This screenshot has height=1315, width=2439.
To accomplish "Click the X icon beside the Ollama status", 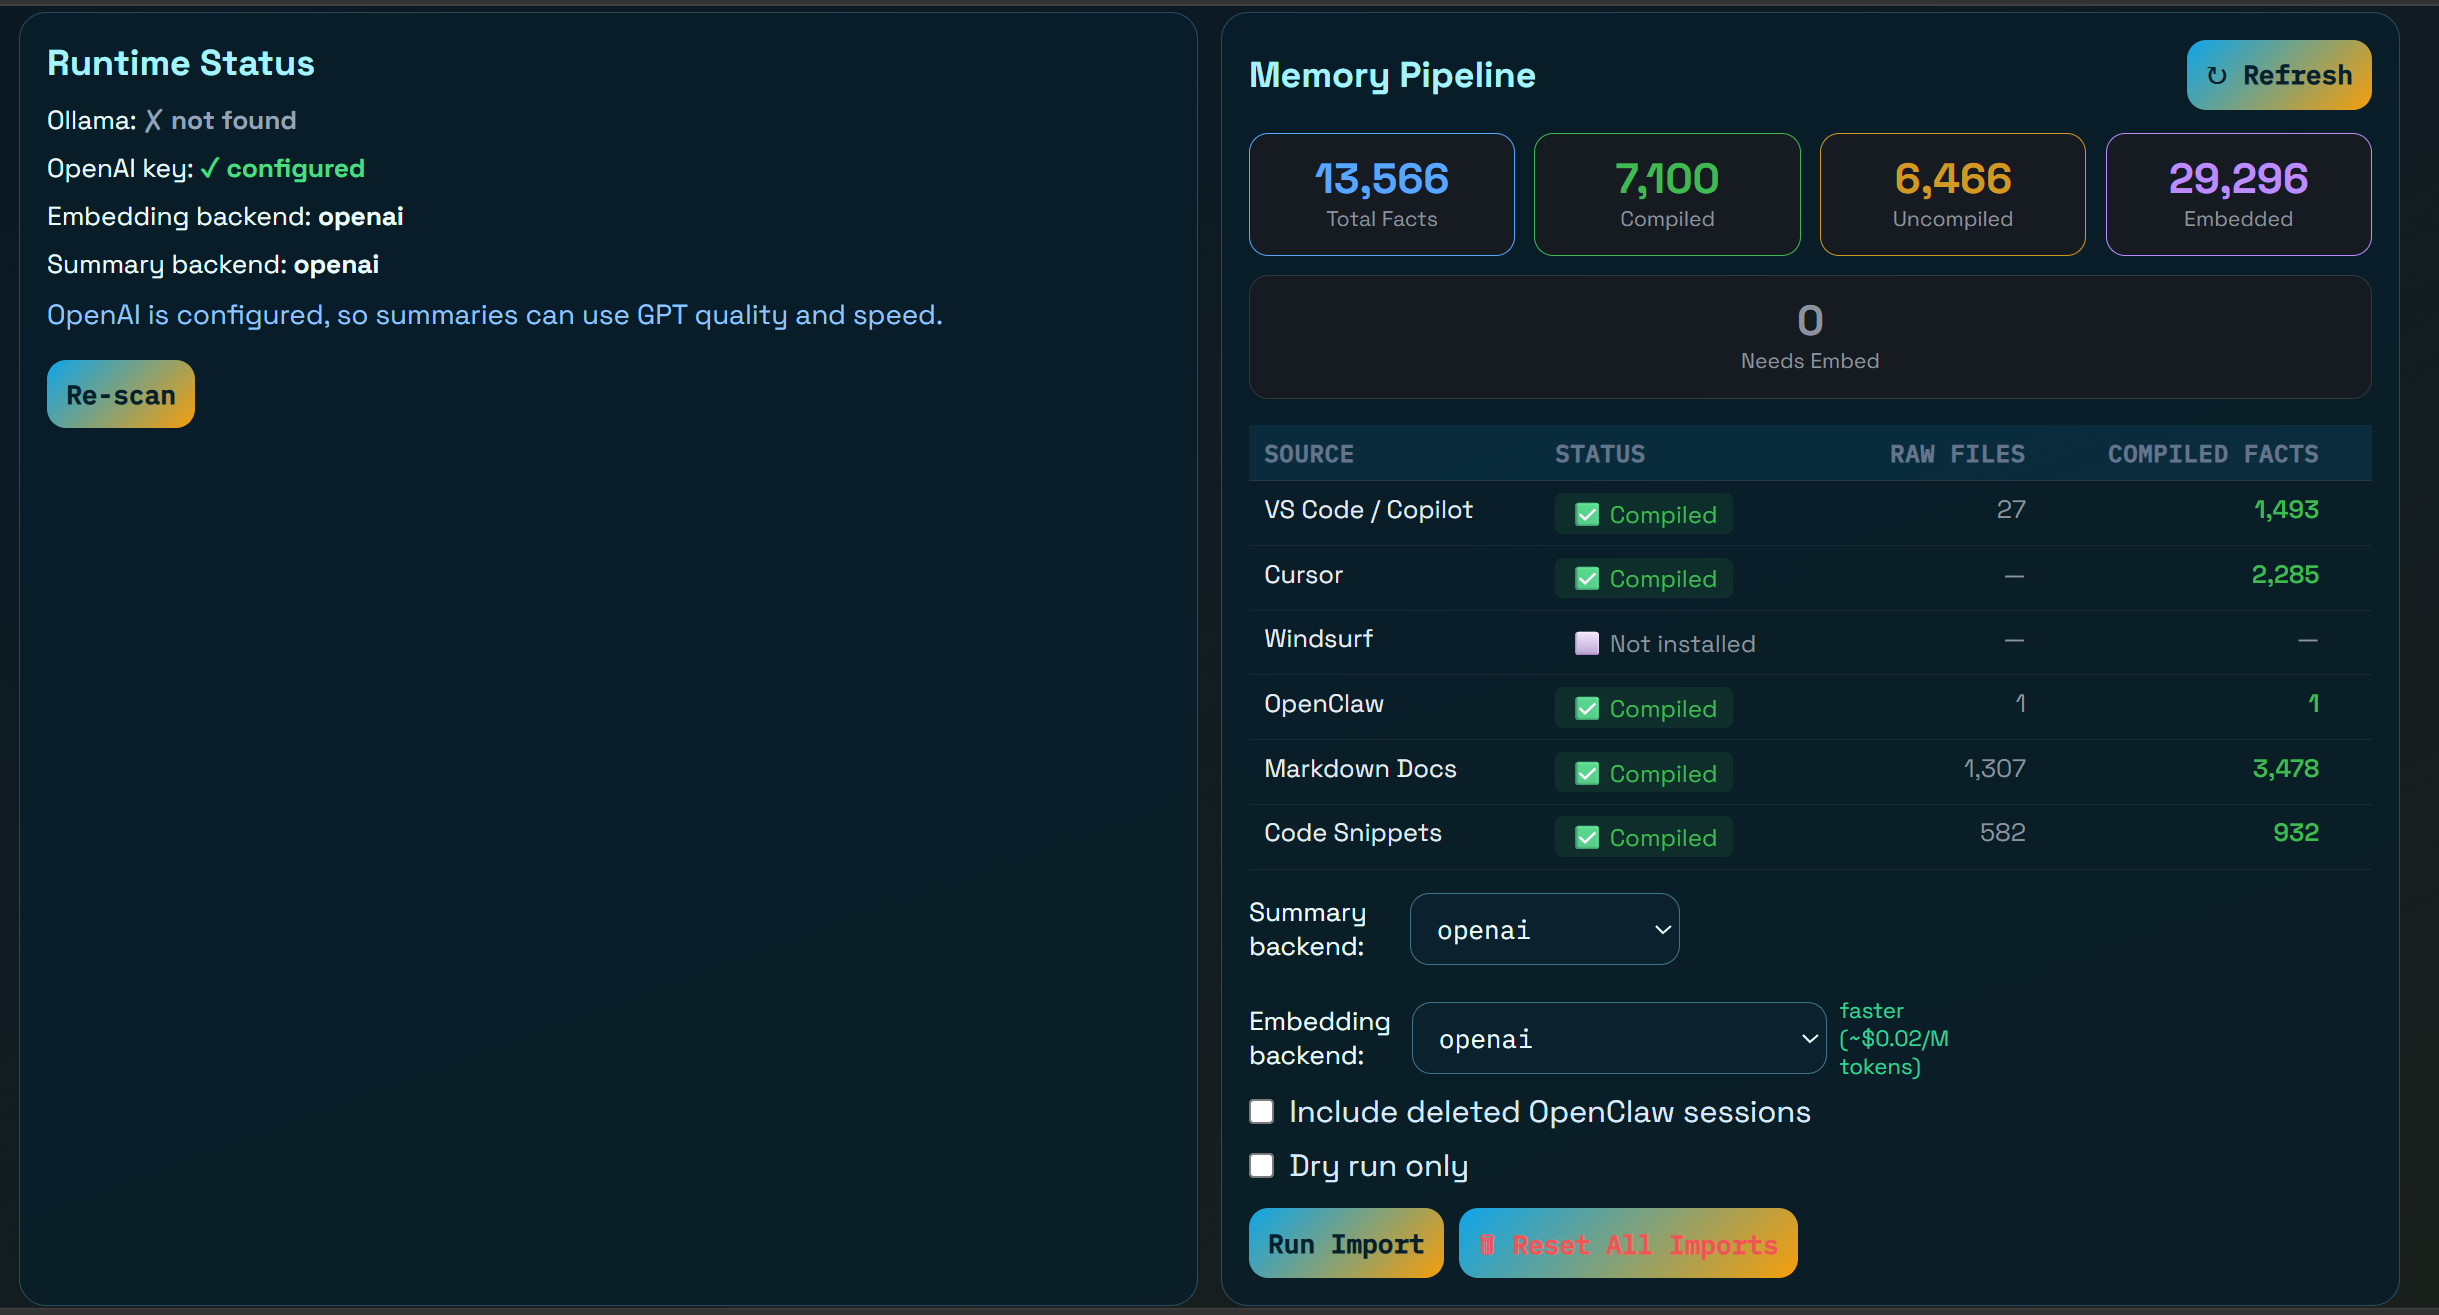I will (152, 119).
